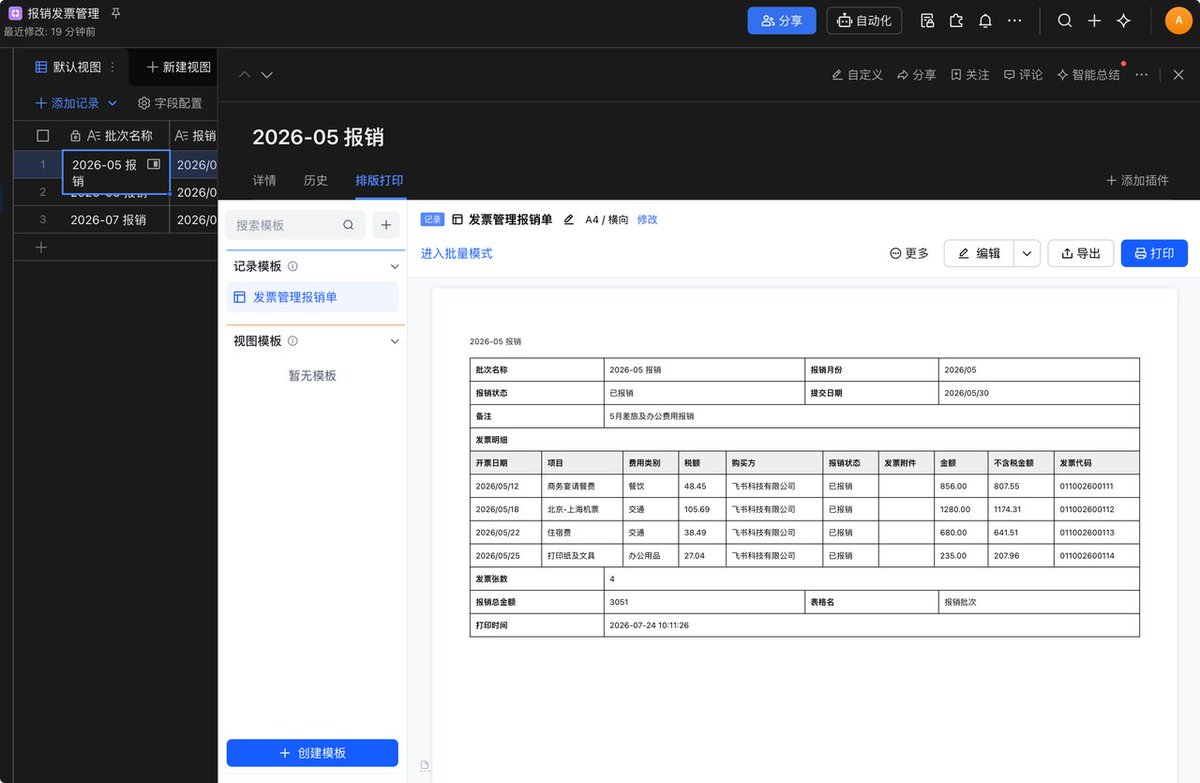Open 字段配置 settings
The image size is (1200, 783).
(x=170, y=103)
